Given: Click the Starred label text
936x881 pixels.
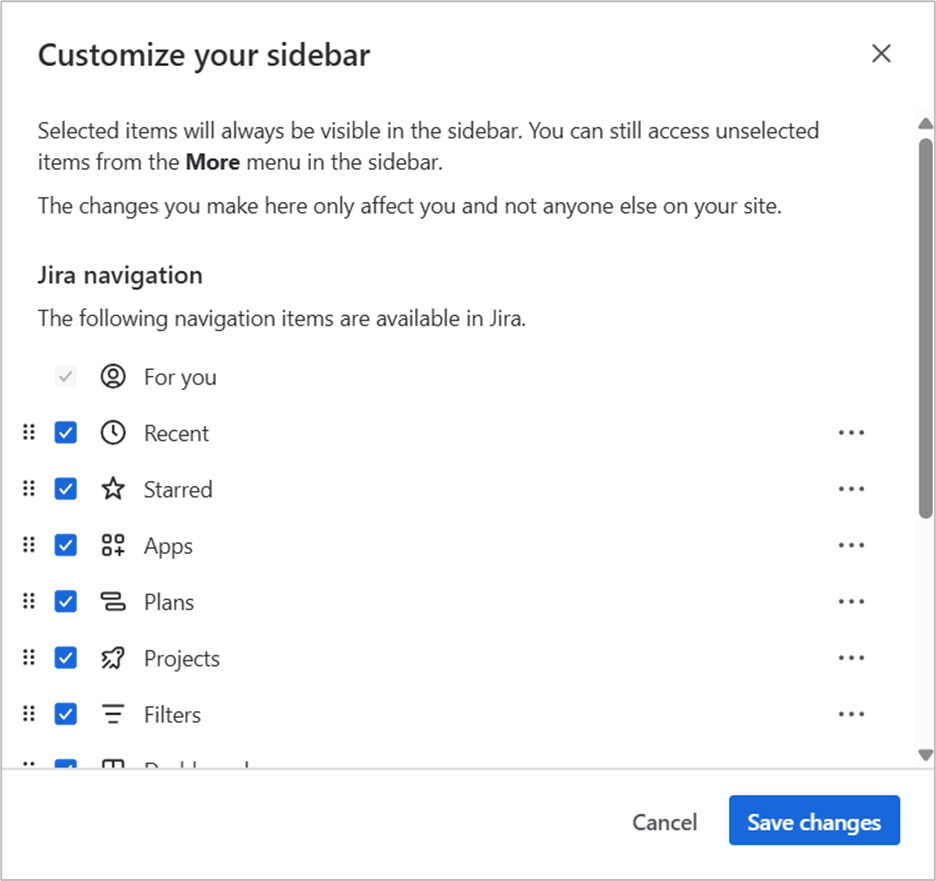Looking at the screenshot, I should [x=178, y=489].
